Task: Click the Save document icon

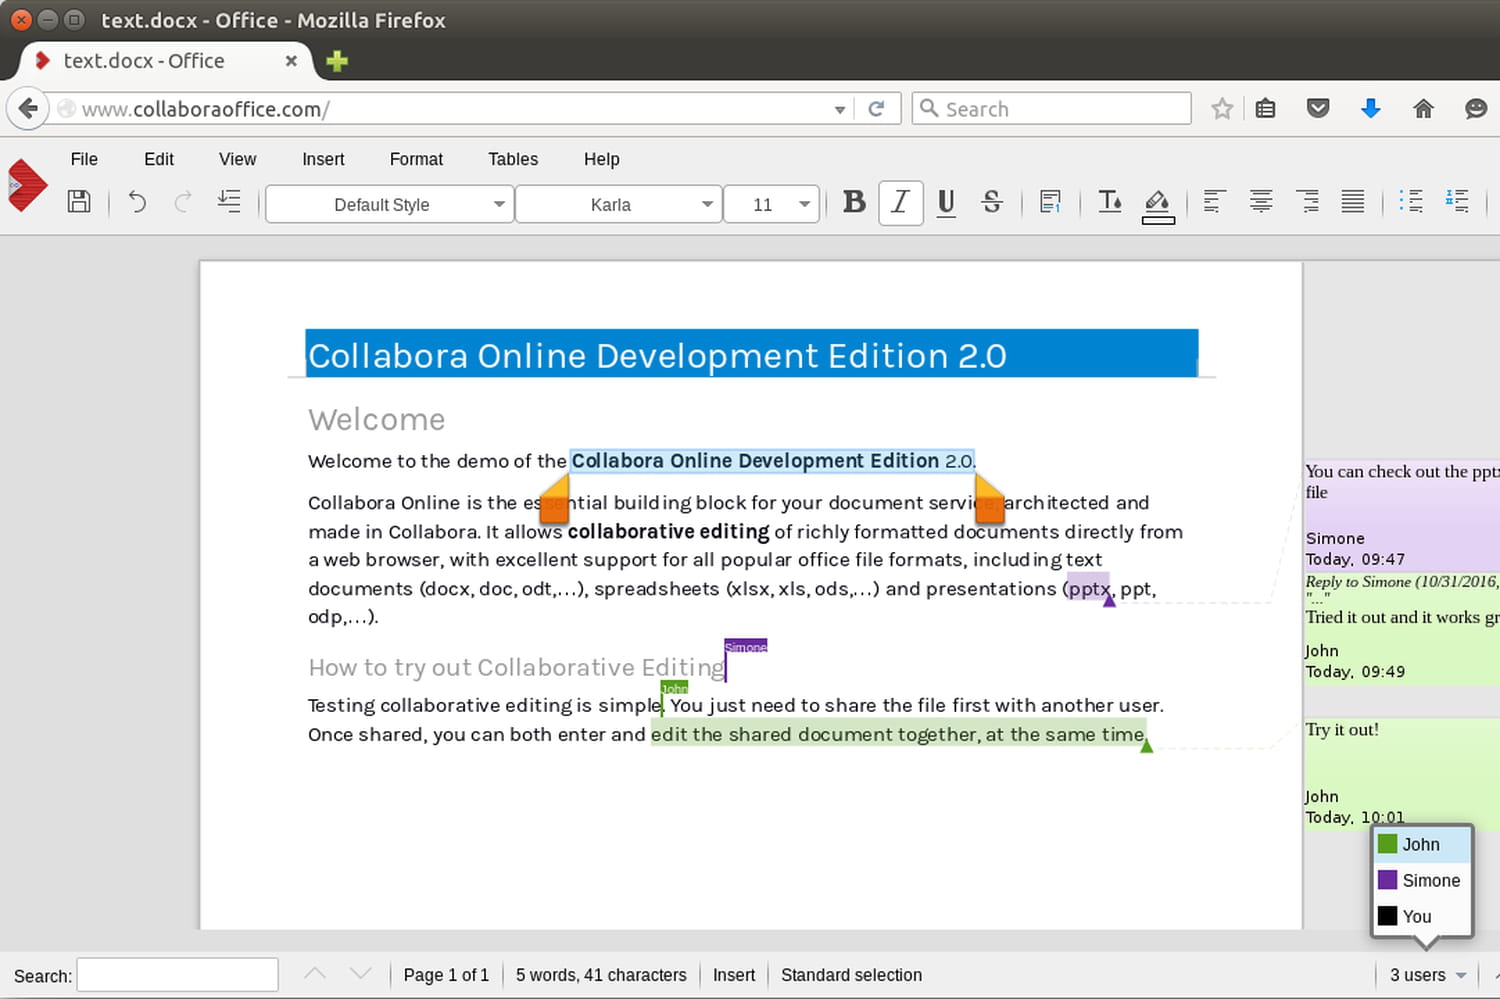Action: [79, 202]
